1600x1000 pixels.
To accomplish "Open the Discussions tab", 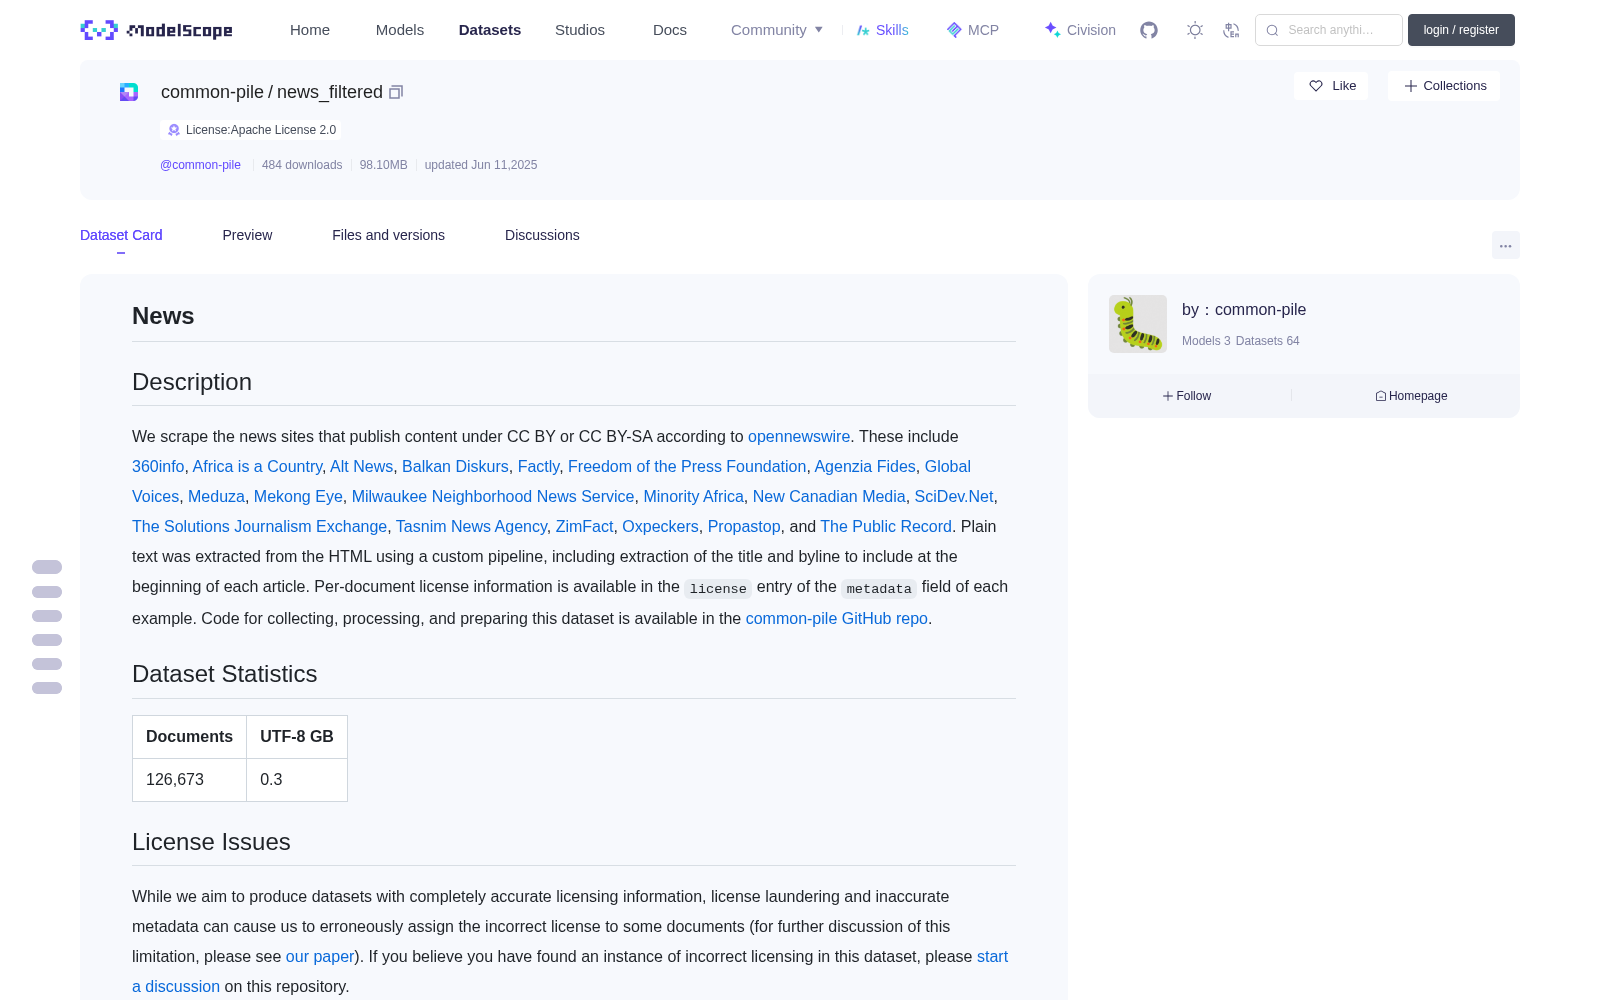I will (542, 235).
